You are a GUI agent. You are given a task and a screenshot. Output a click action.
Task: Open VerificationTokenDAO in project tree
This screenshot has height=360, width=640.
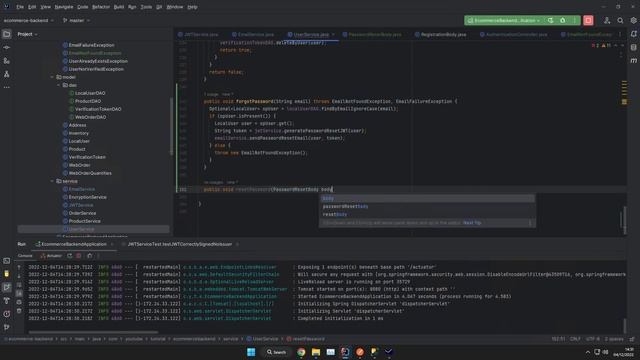pos(98,109)
